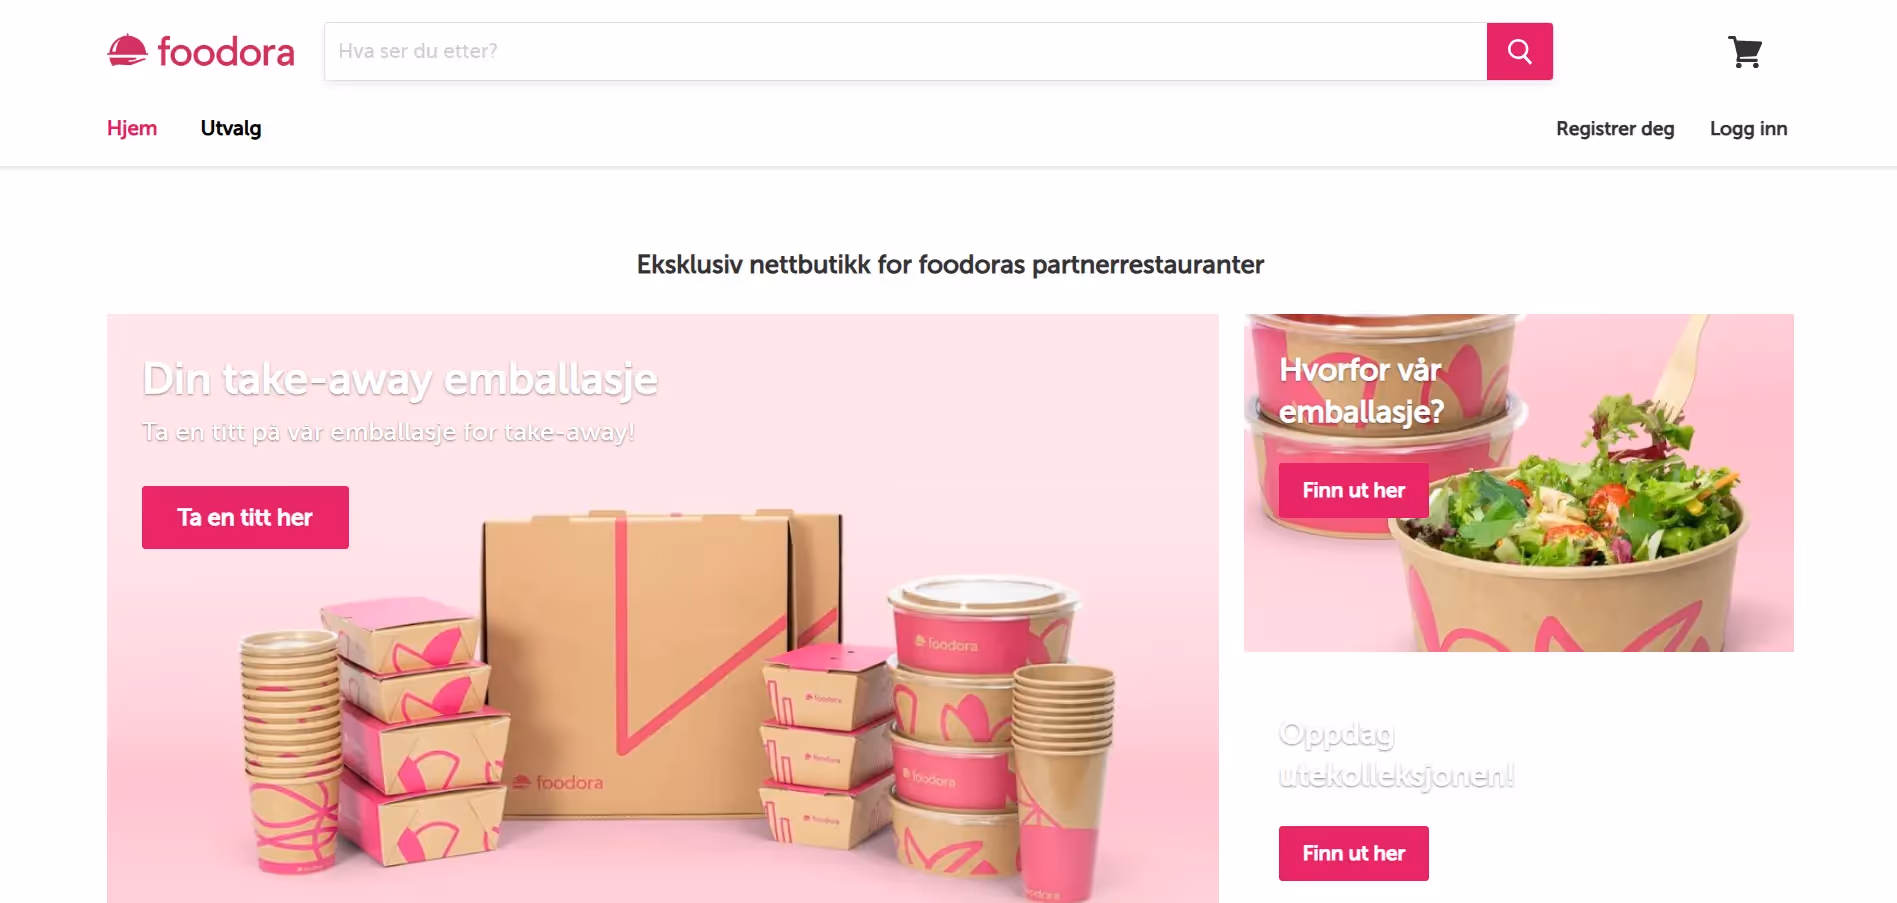Click 'Finn ut her' under Hvorfor vår emballasje

coord(1353,490)
